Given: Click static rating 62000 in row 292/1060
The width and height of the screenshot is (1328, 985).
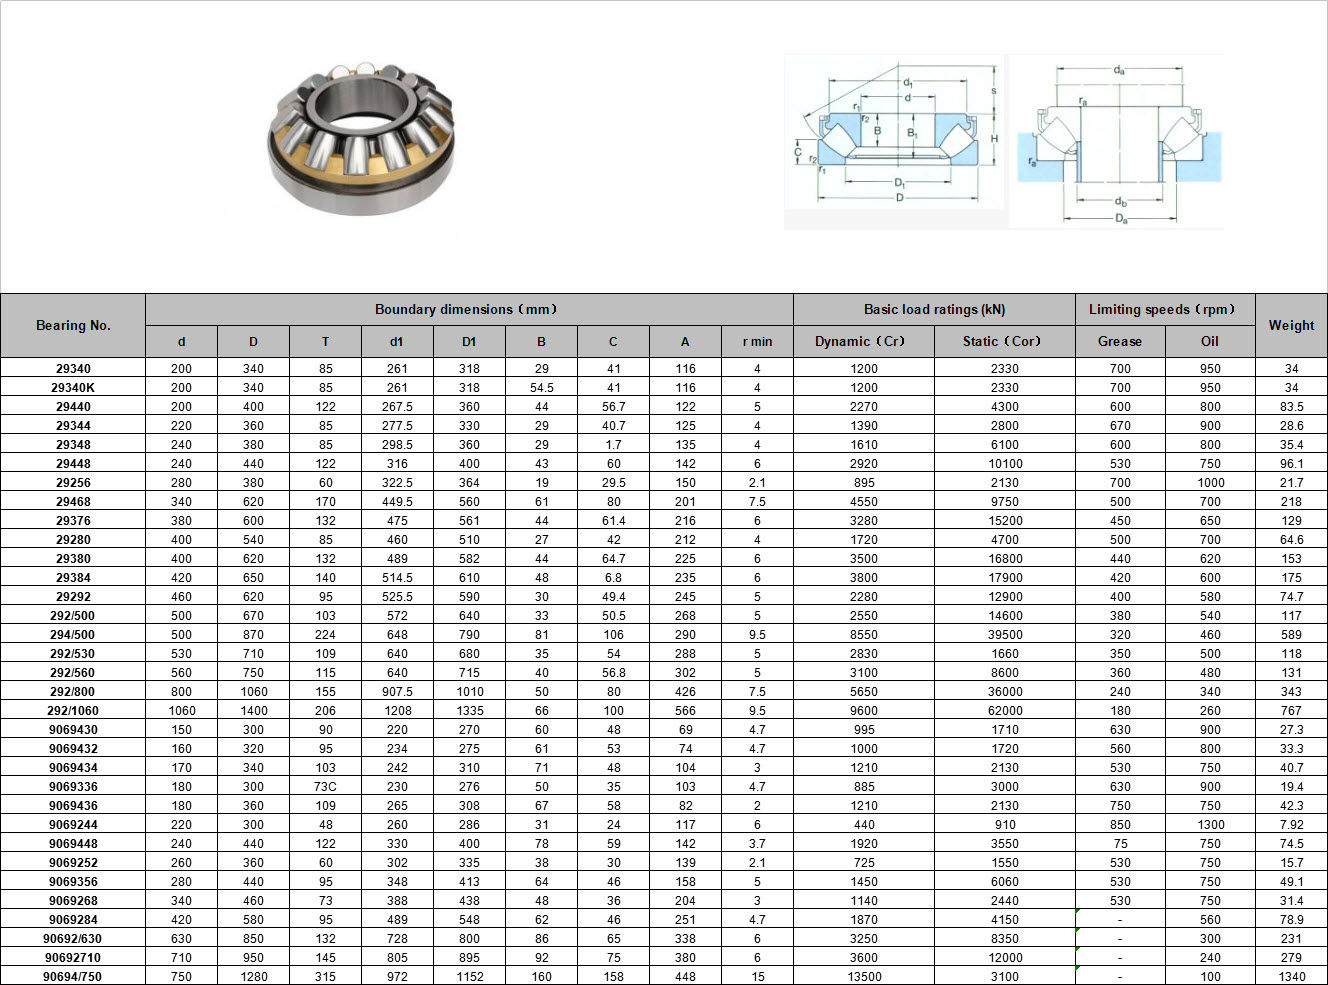Looking at the screenshot, I should tap(1005, 711).
